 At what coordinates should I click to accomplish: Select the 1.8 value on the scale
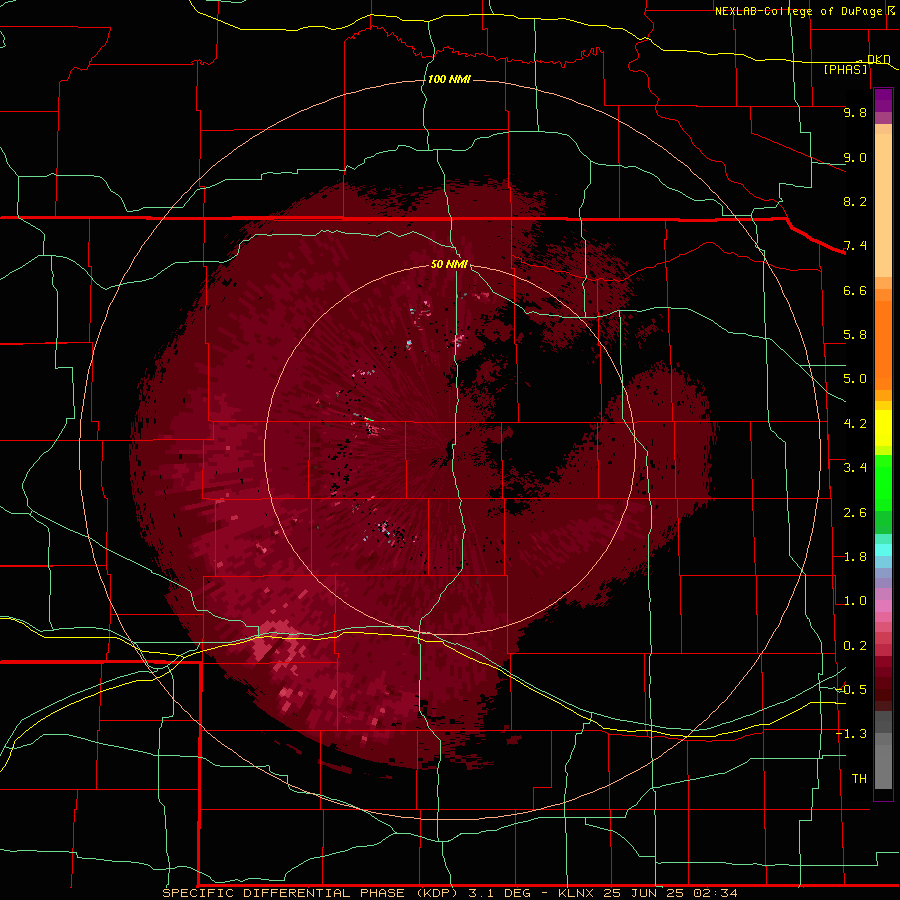point(855,557)
